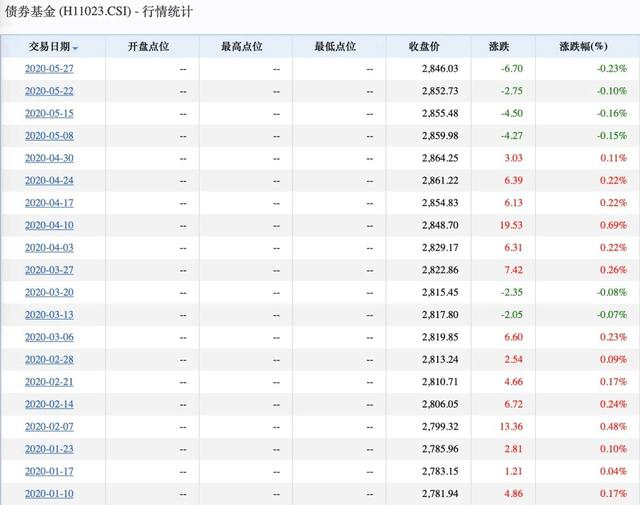The height and width of the screenshot is (505, 640).
Task: Select the percentage -0.08%
Action: coord(611,292)
